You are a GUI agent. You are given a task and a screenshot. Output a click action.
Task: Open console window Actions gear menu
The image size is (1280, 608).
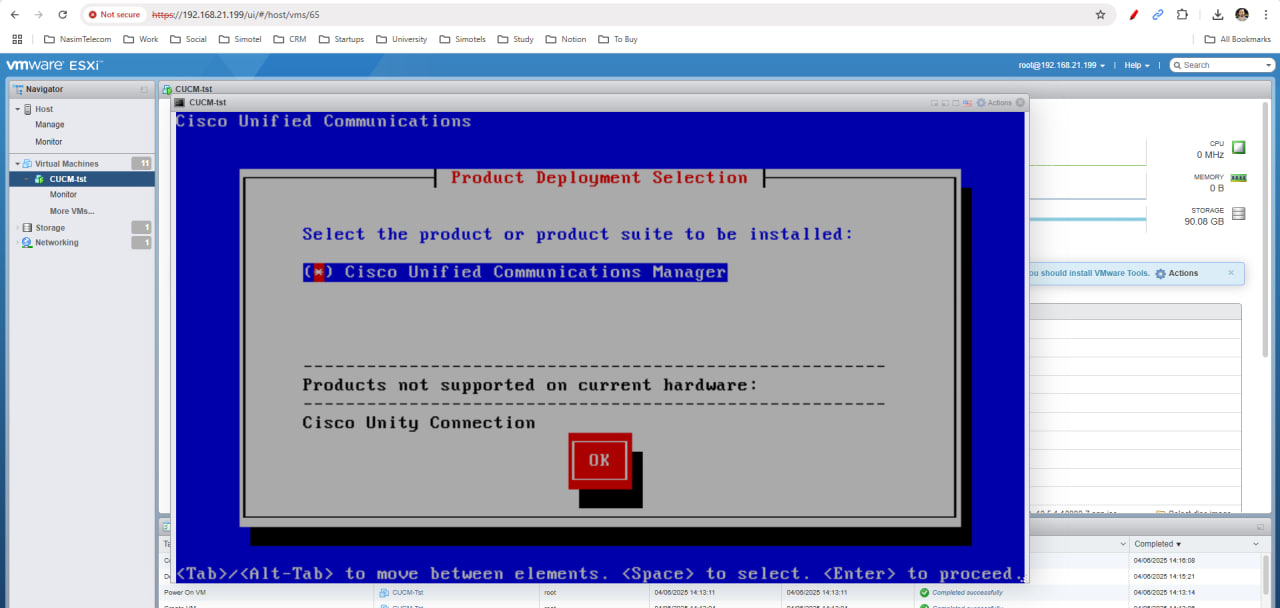tap(994, 103)
